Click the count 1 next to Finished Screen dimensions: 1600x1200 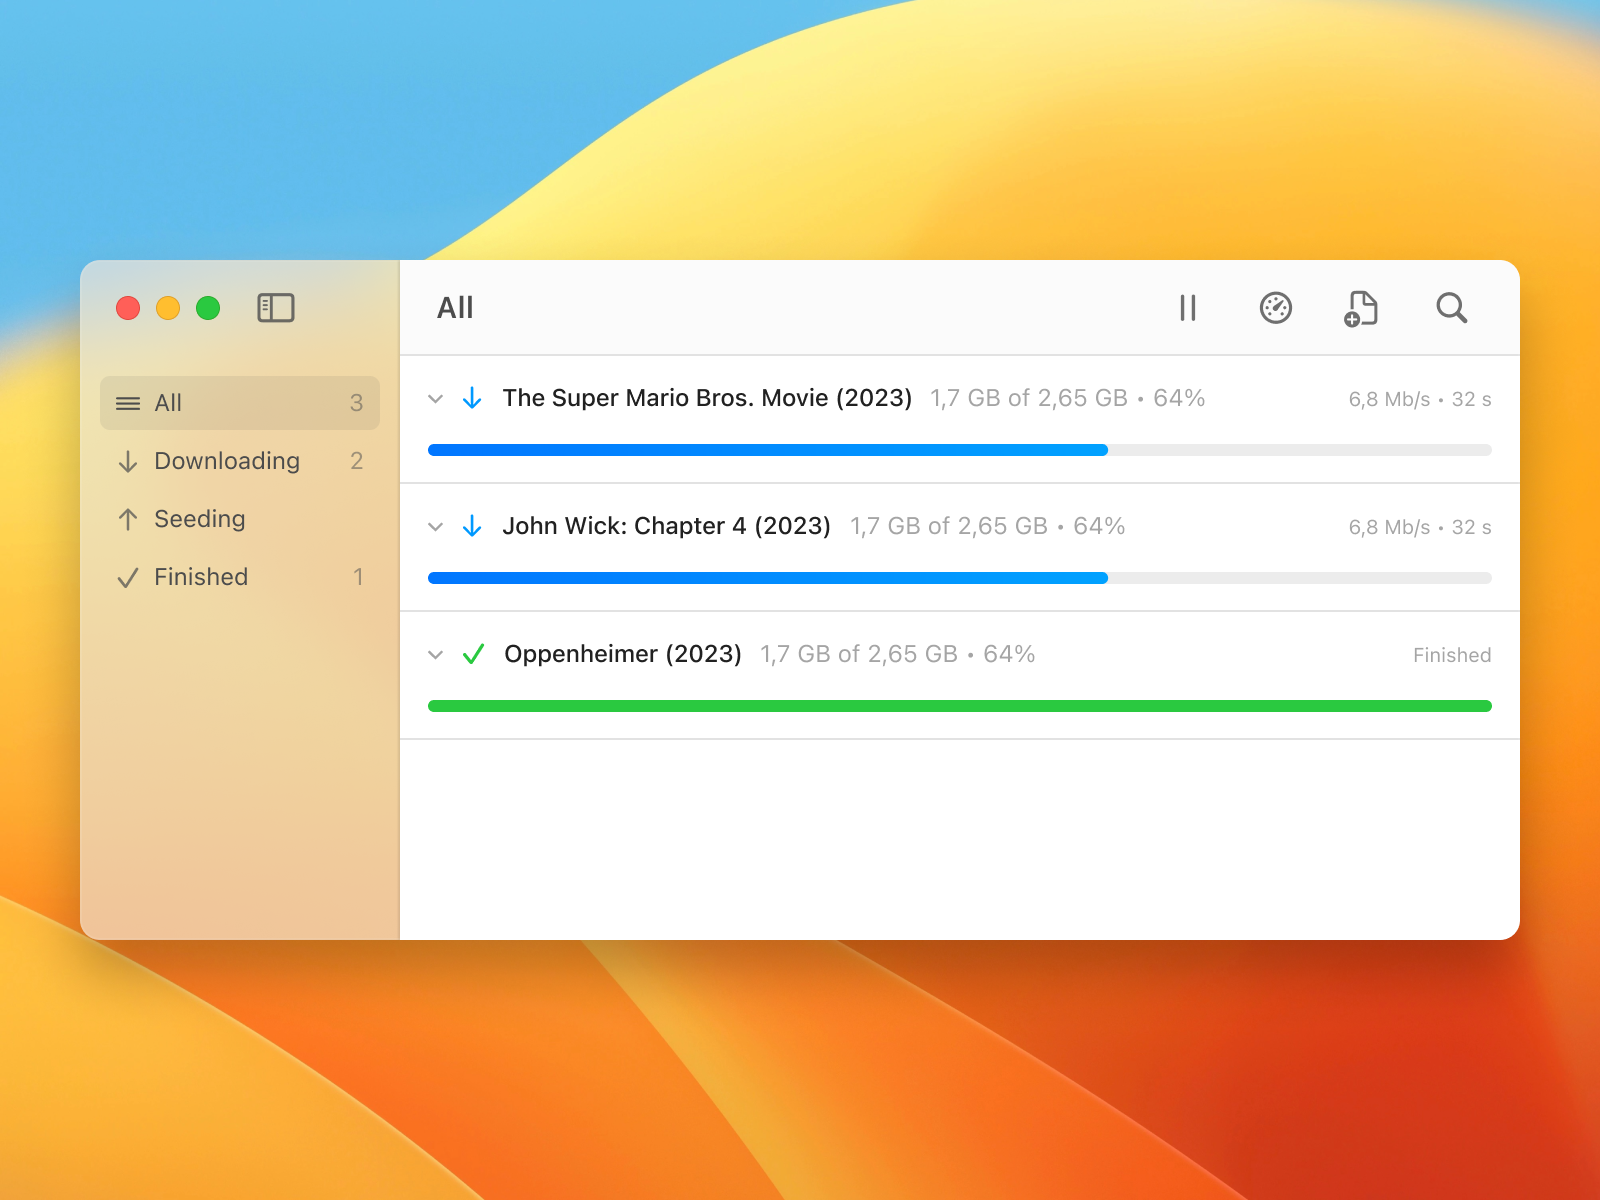click(358, 577)
